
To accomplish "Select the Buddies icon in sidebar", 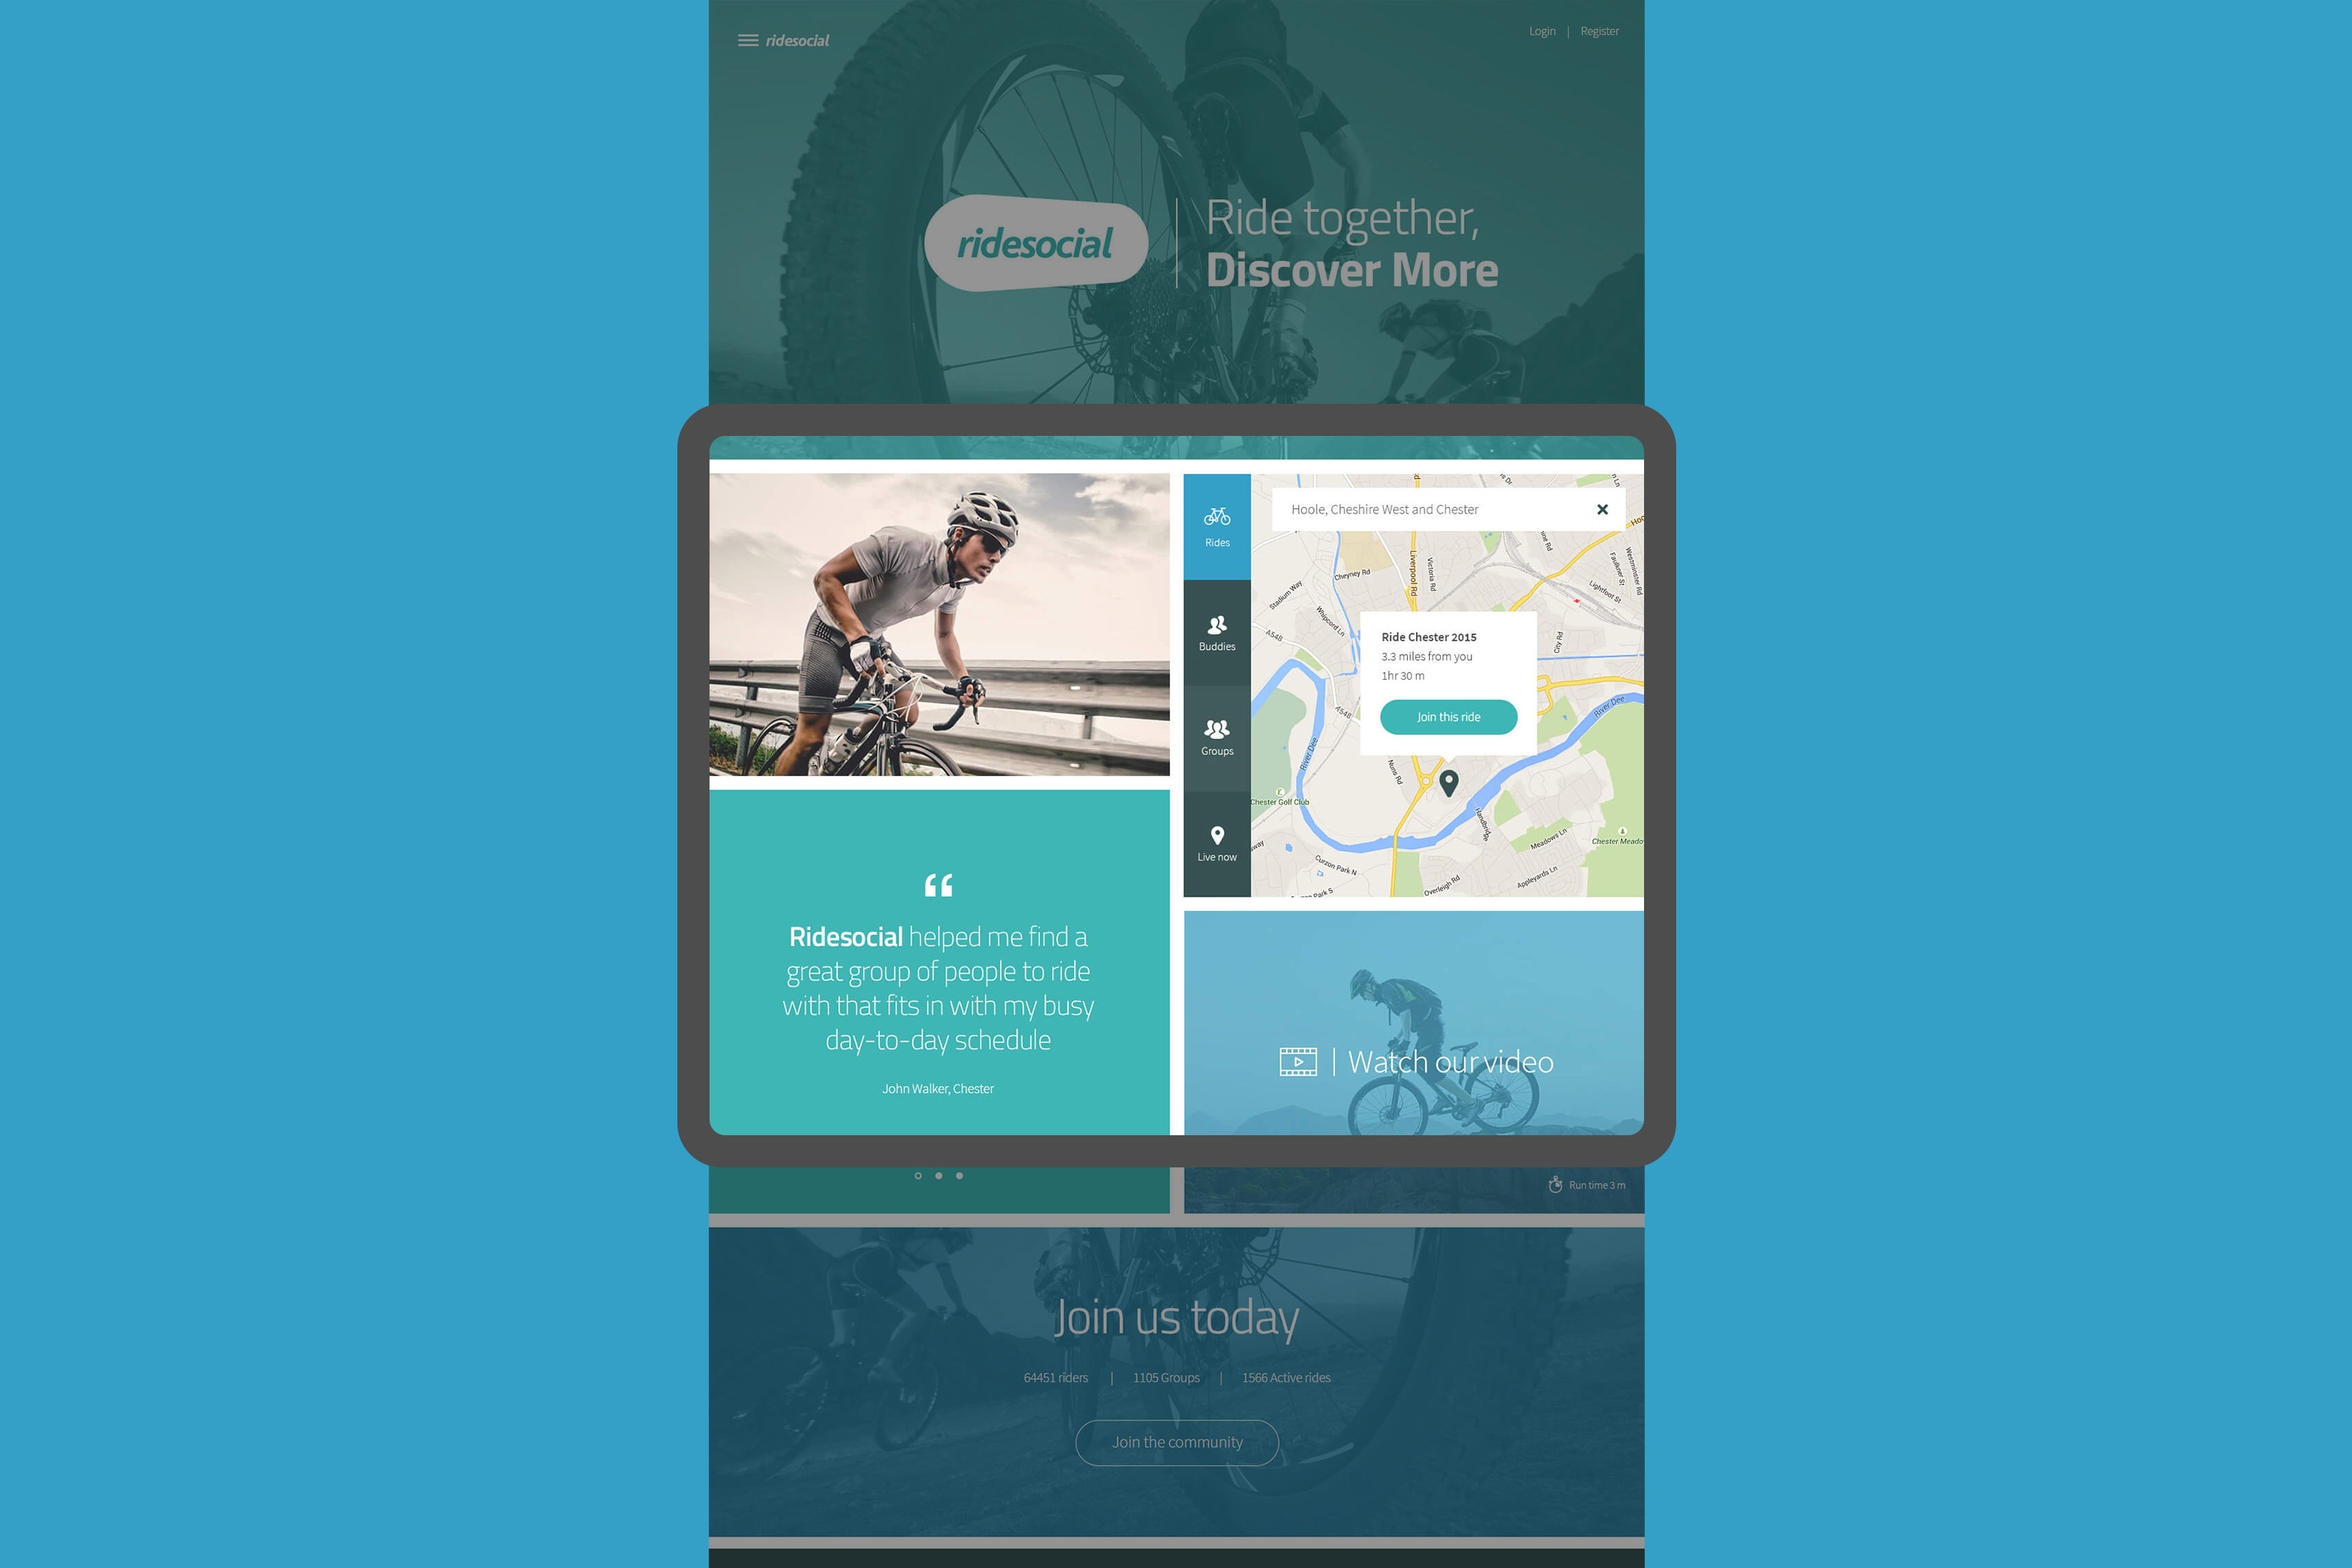I will 1218,630.
